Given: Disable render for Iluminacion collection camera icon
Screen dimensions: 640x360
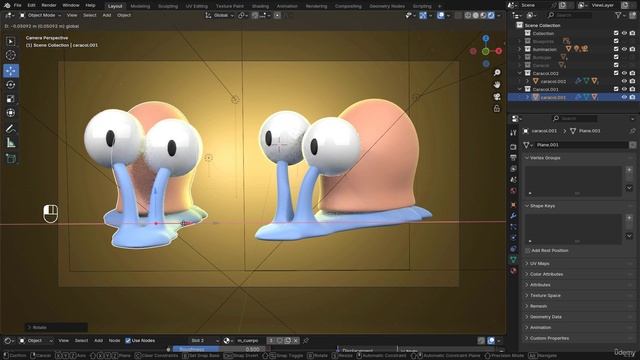Looking at the screenshot, I should 632,49.
